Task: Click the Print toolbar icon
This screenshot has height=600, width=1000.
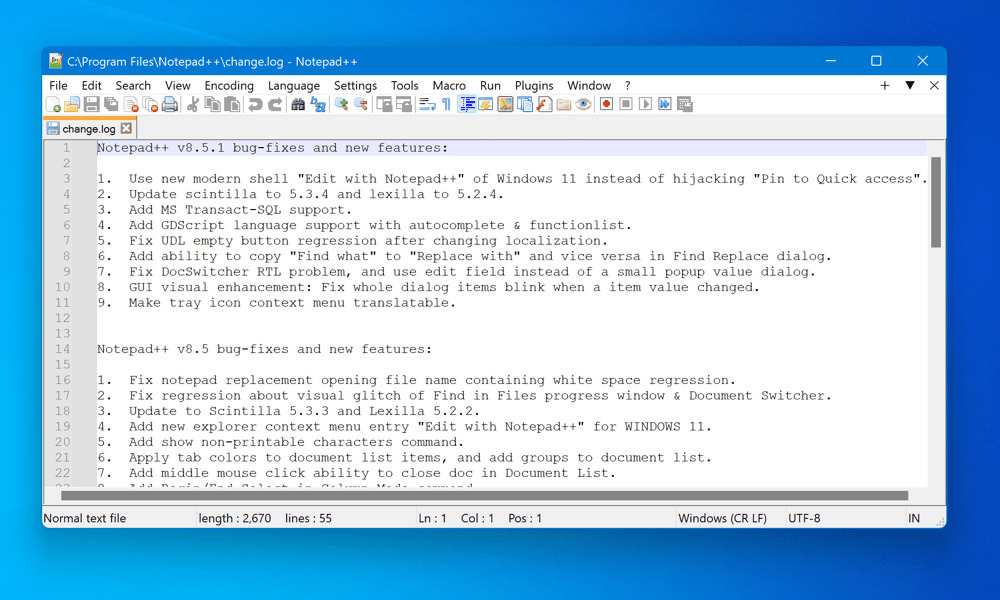Action: click(x=170, y=105)
